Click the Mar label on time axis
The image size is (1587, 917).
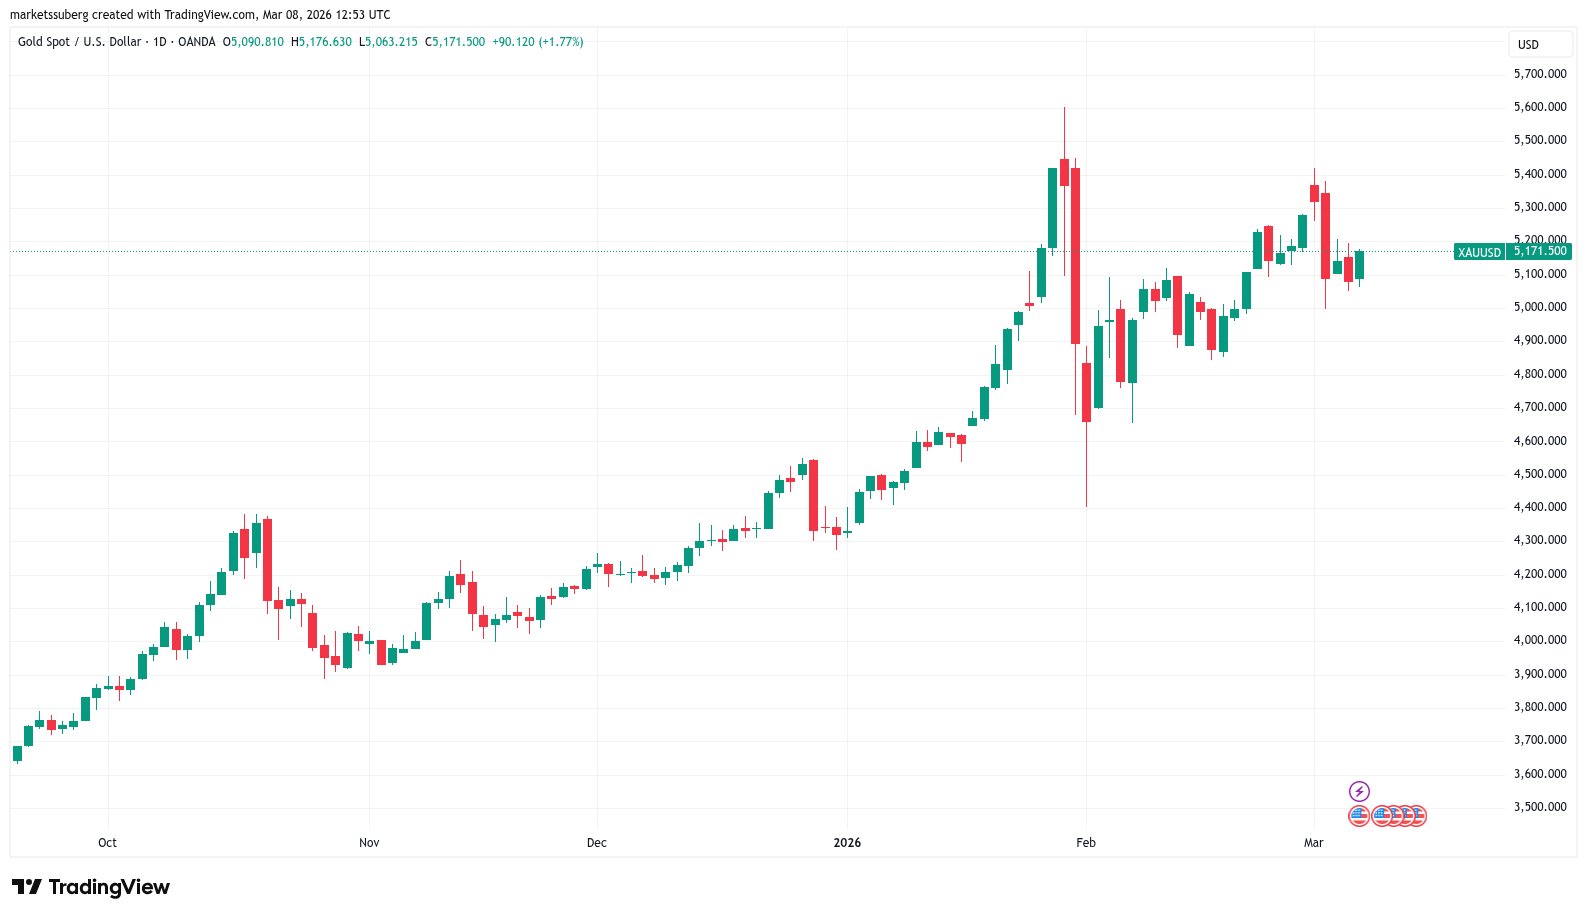click(1313, 843)
